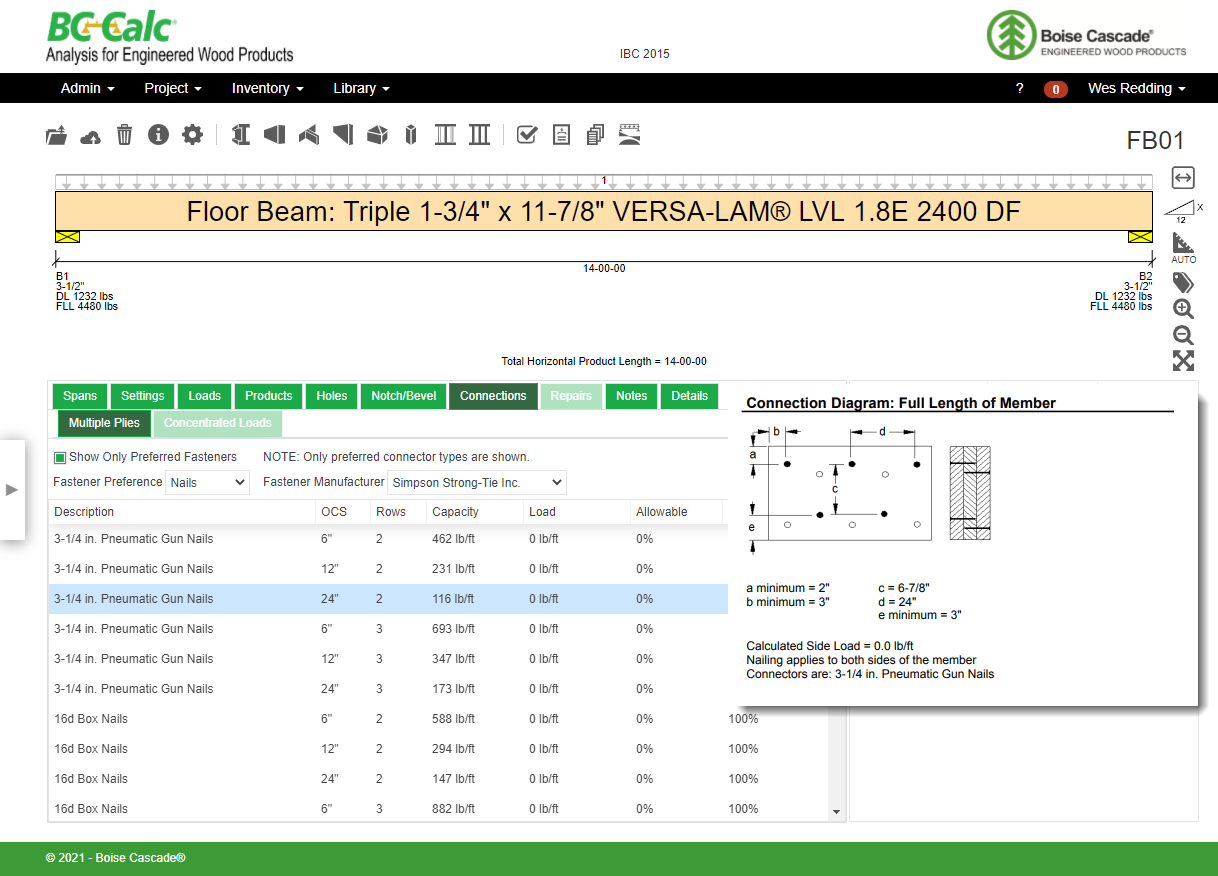Click the bridge-shaped toolbar icon
This screenshot has width=1218, height=876.
[x=629, y=134]
